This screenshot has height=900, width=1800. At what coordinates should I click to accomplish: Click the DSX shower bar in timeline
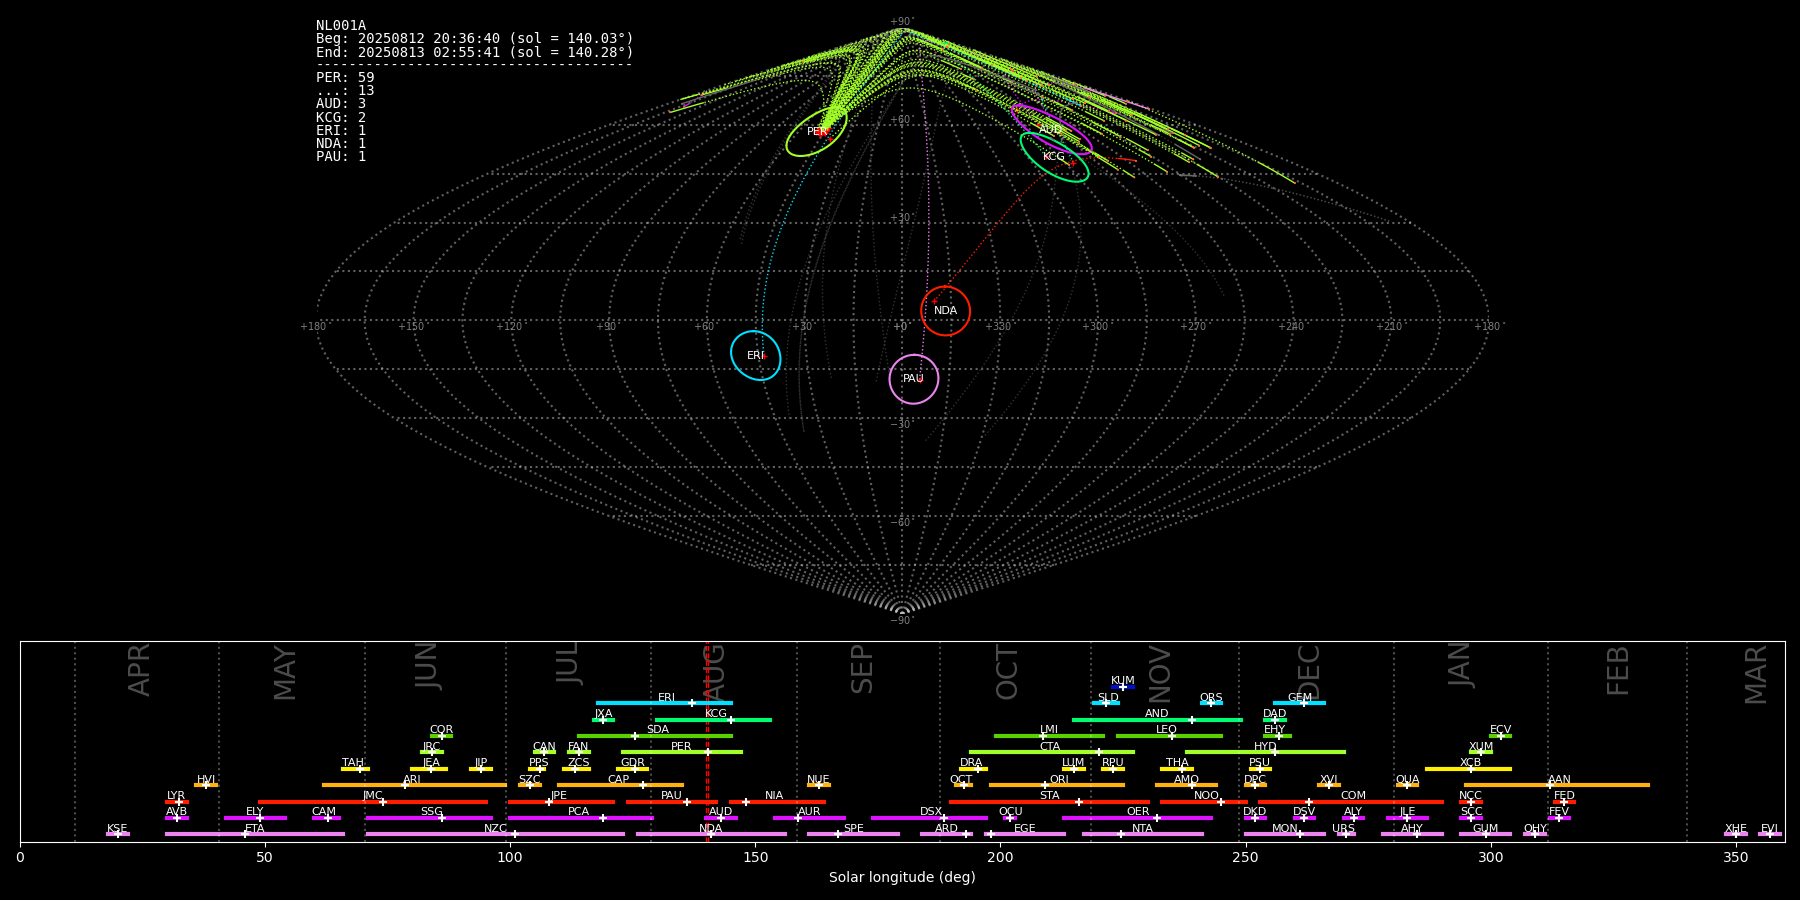tap(929, 818)
